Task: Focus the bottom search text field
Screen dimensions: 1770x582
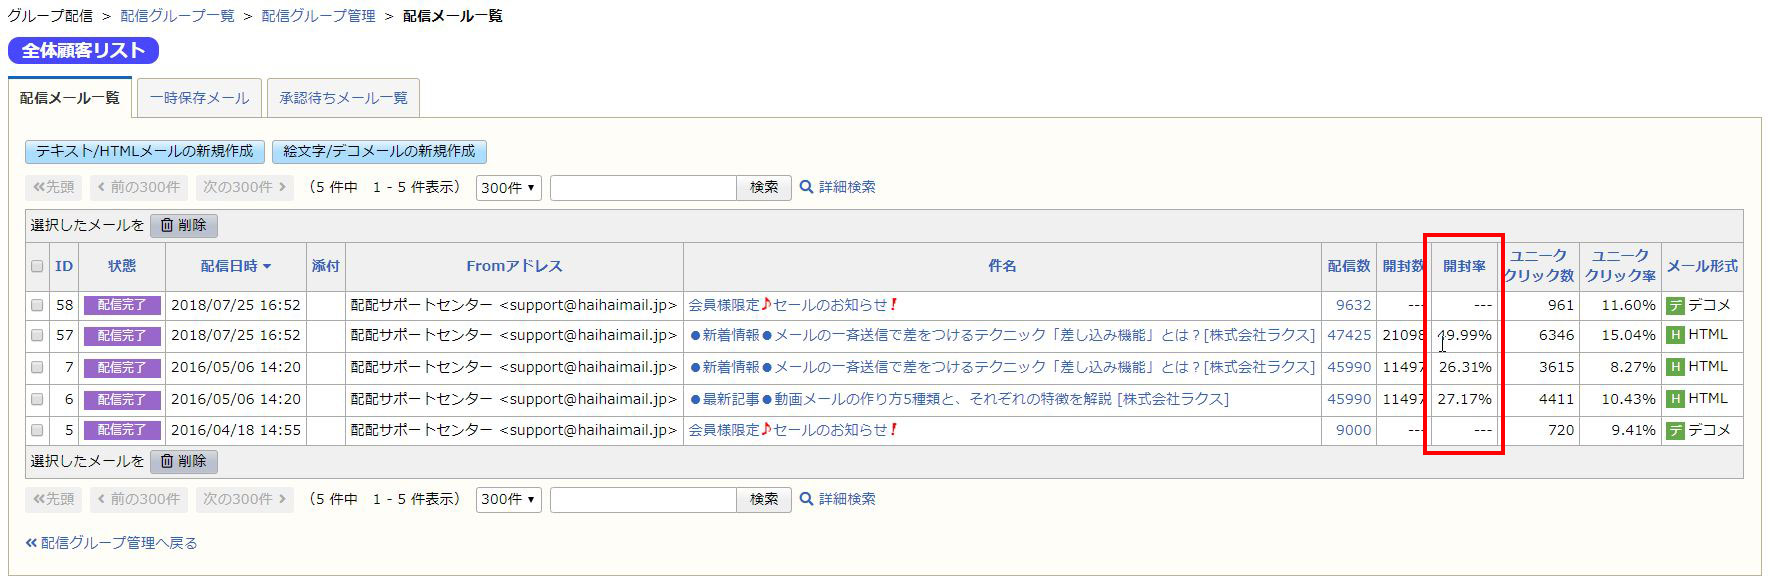Action: point(643,499)
